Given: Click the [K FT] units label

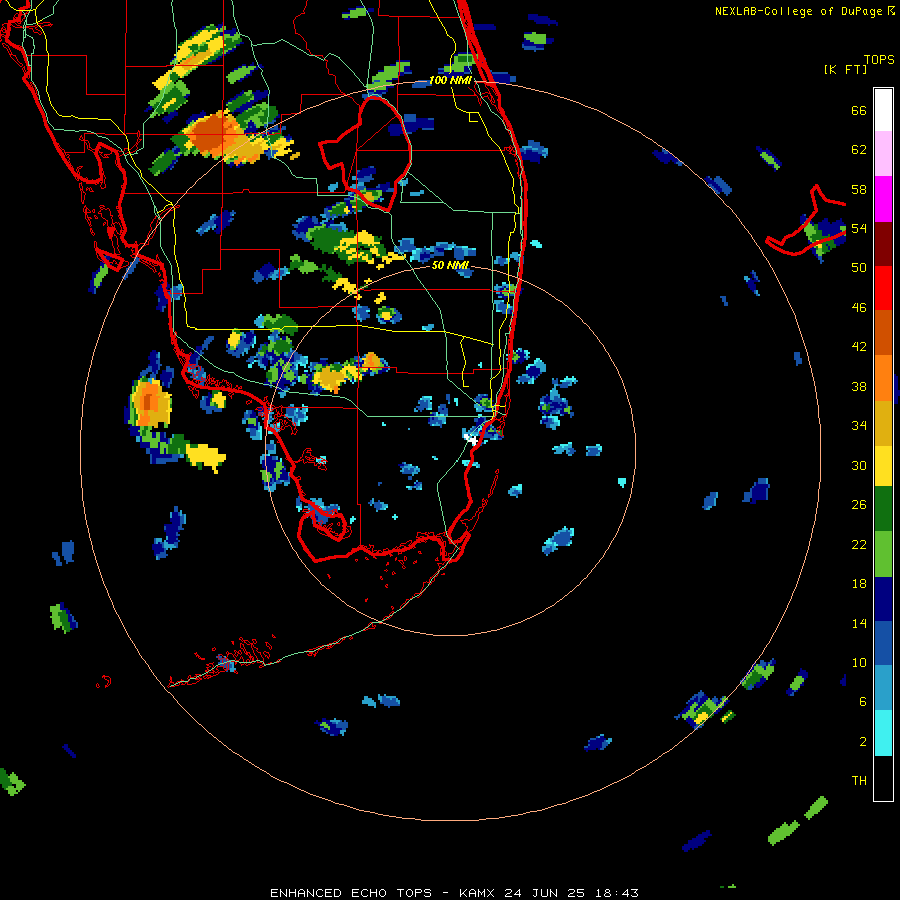Looking at the screenshot, I should (845, 70).
